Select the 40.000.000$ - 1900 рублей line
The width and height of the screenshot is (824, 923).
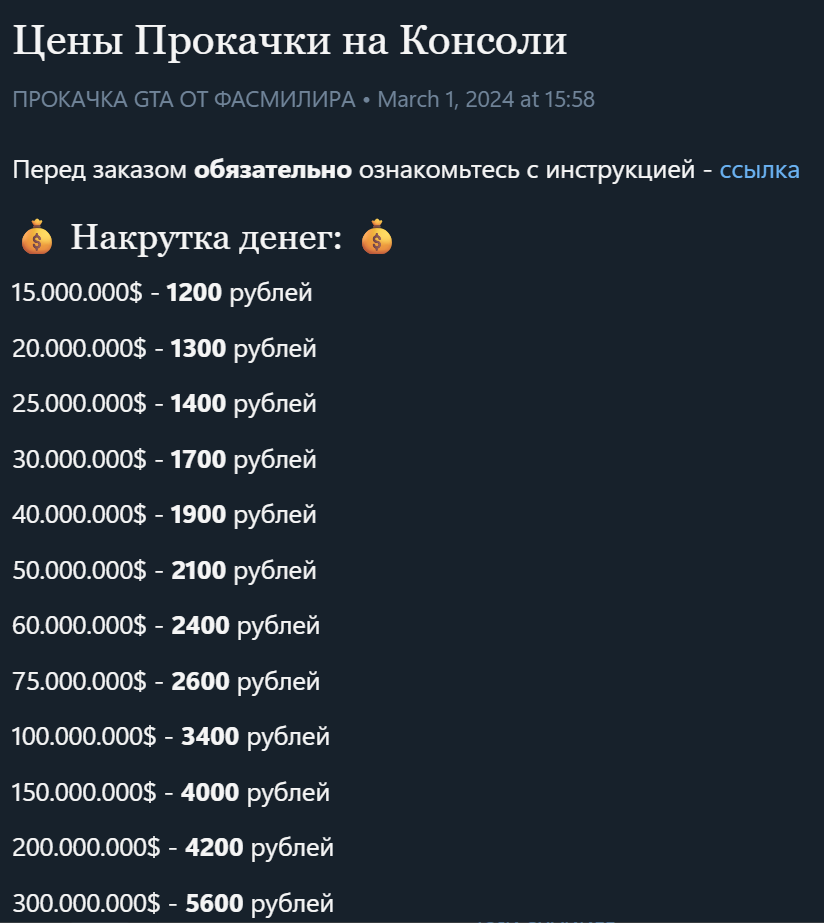[164, 515]
